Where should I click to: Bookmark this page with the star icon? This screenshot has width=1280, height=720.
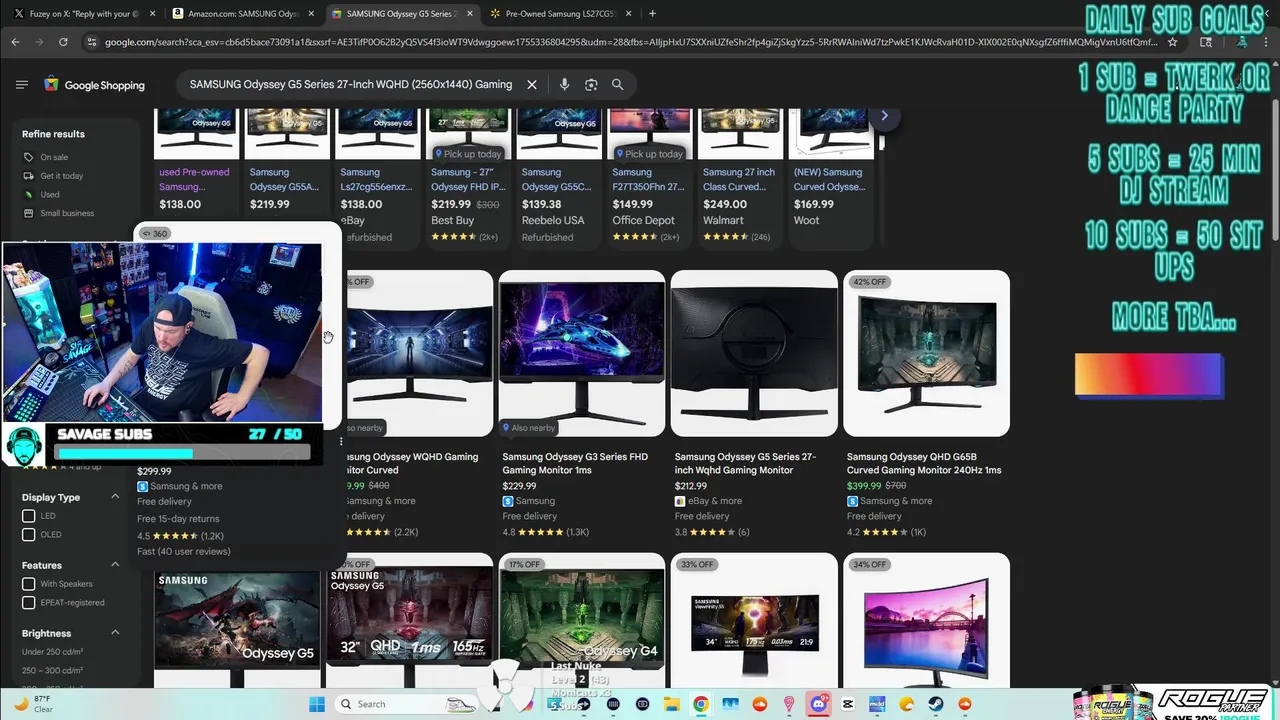pyautogui.click(x=1173, y=42)
